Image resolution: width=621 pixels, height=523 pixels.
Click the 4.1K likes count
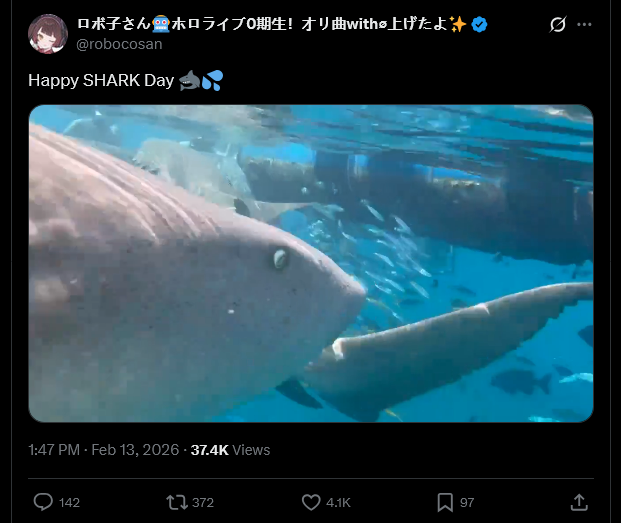(338, 502)
